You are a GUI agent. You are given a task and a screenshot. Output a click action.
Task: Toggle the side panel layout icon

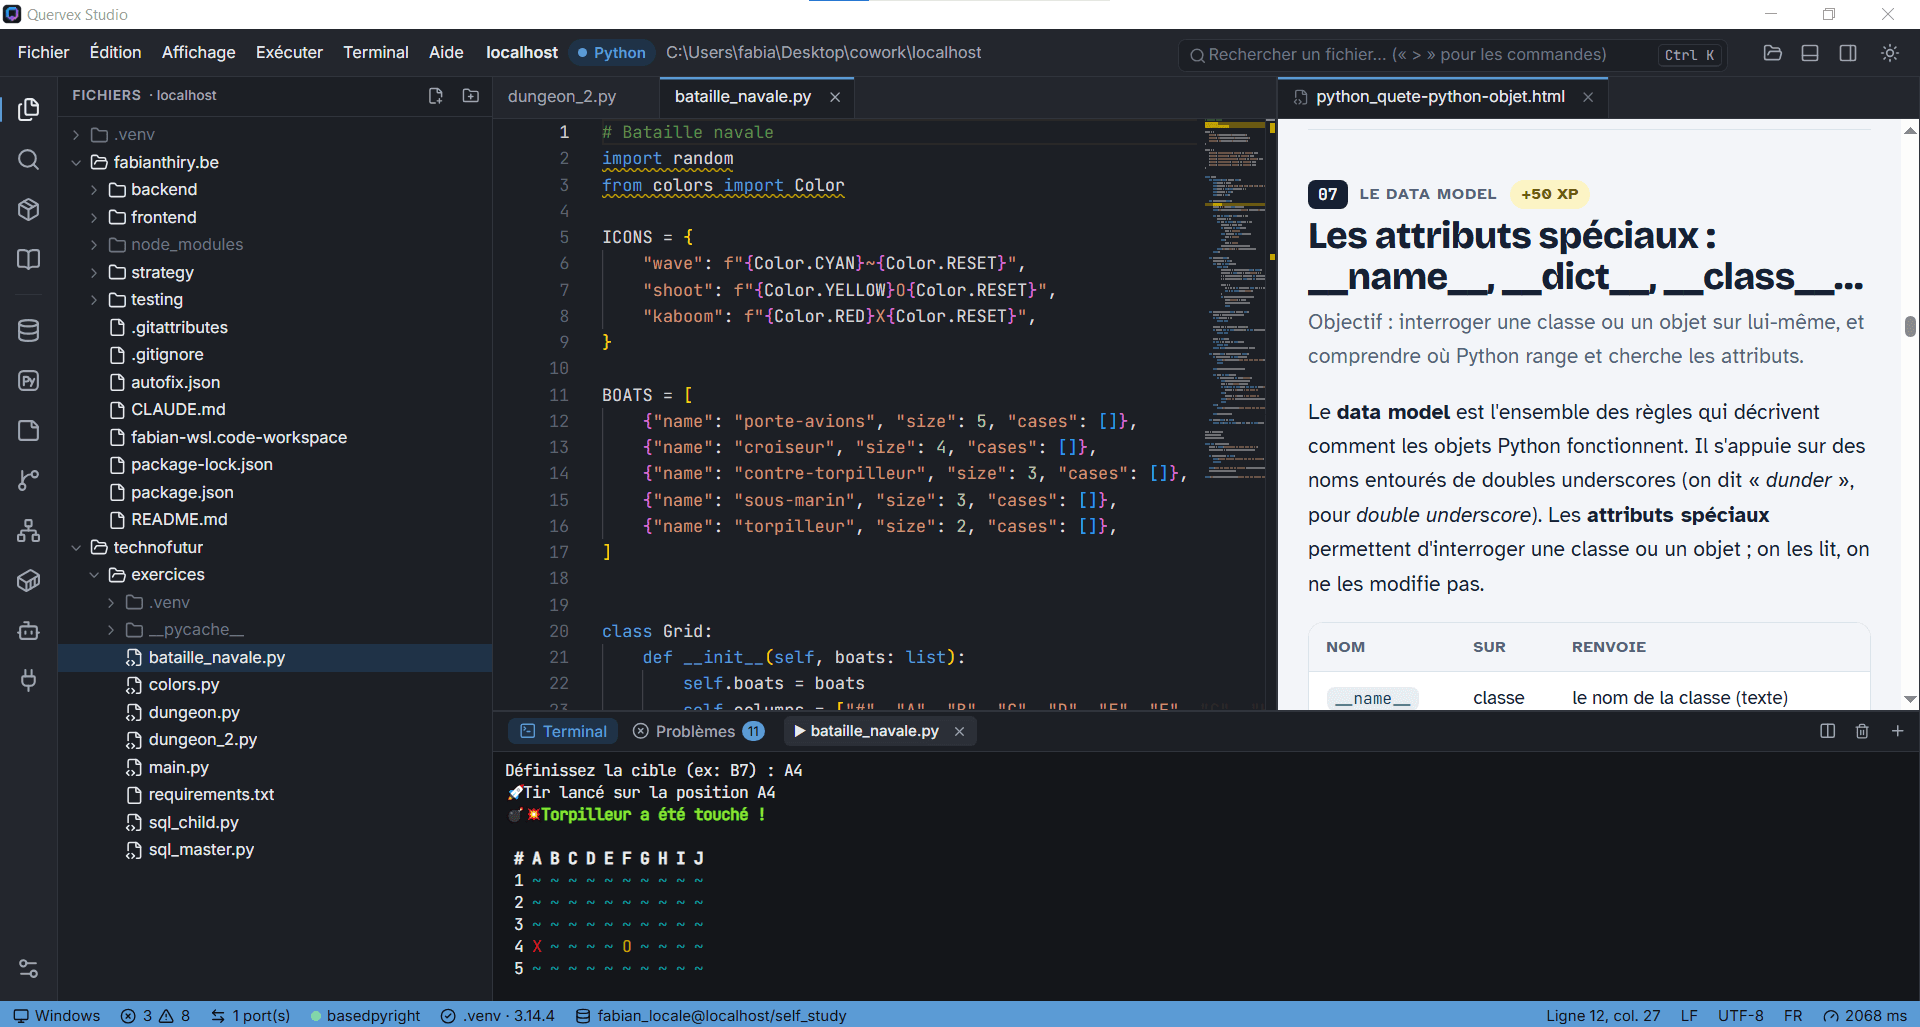tap(1848, 53)
